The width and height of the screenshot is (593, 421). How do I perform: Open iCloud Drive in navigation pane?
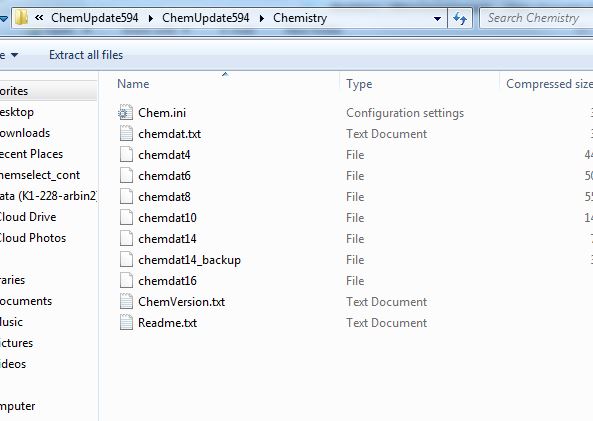click(x=28, y=217)
